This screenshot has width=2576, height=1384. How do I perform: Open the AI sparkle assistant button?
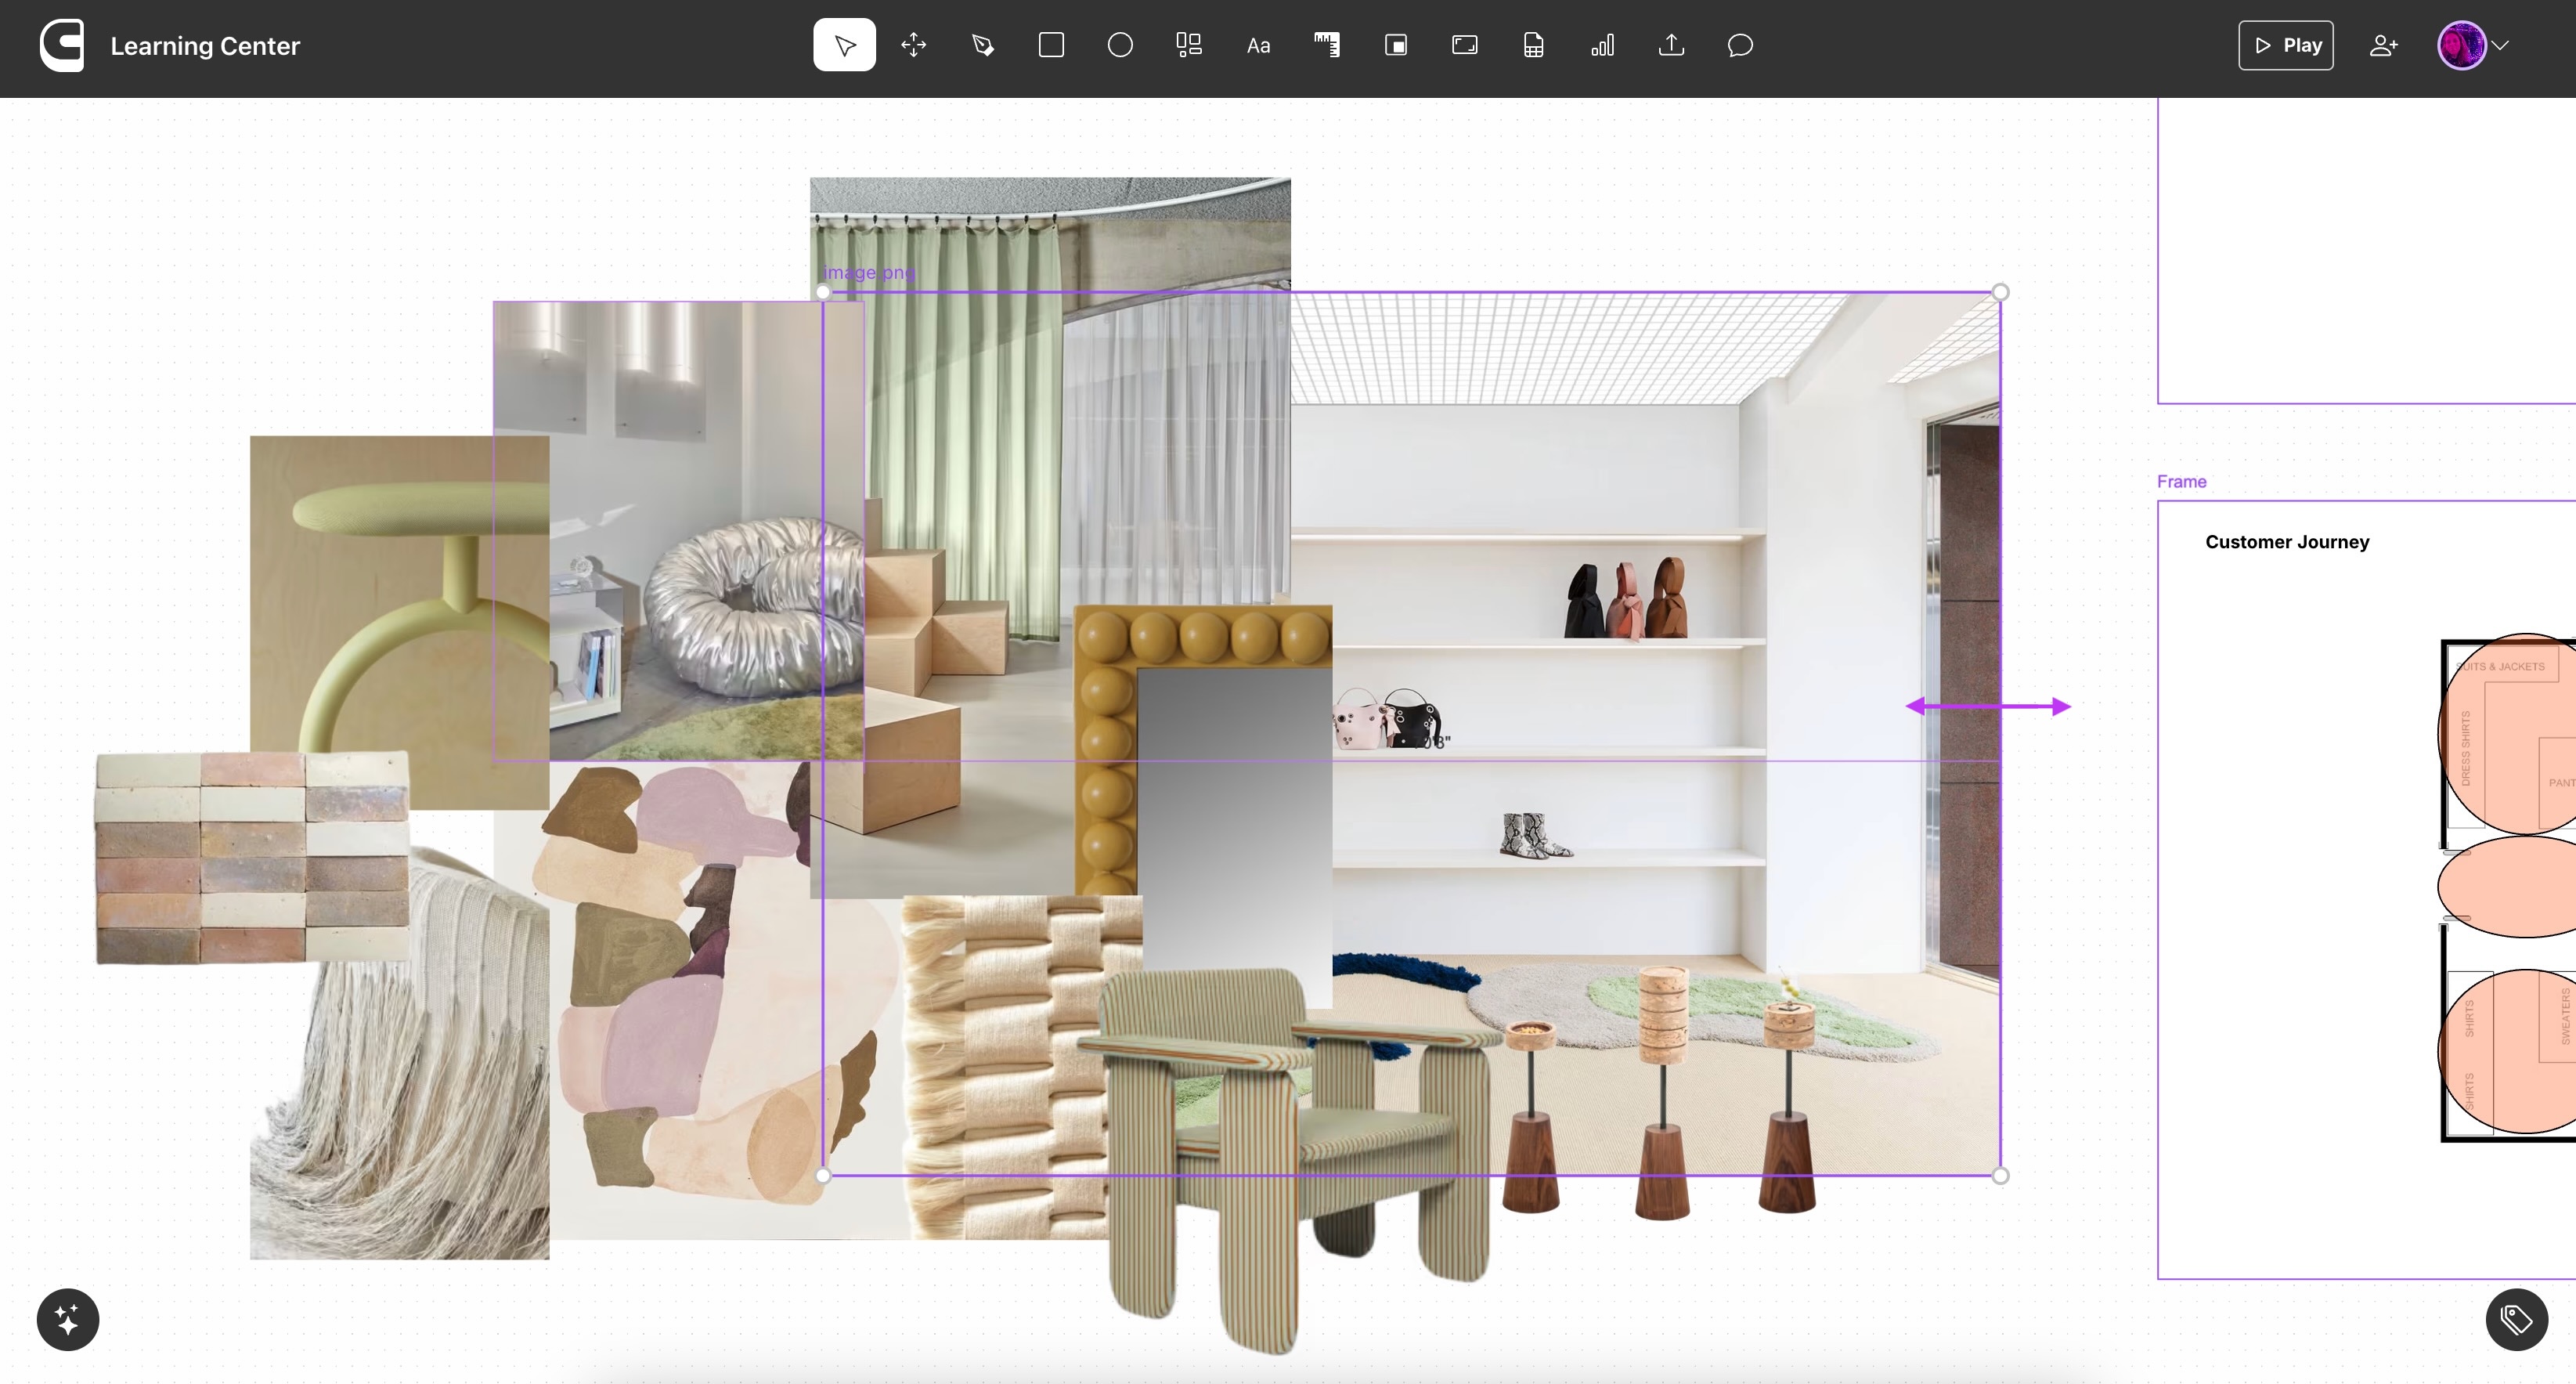pyautogui.click(x=68, y=1320)
